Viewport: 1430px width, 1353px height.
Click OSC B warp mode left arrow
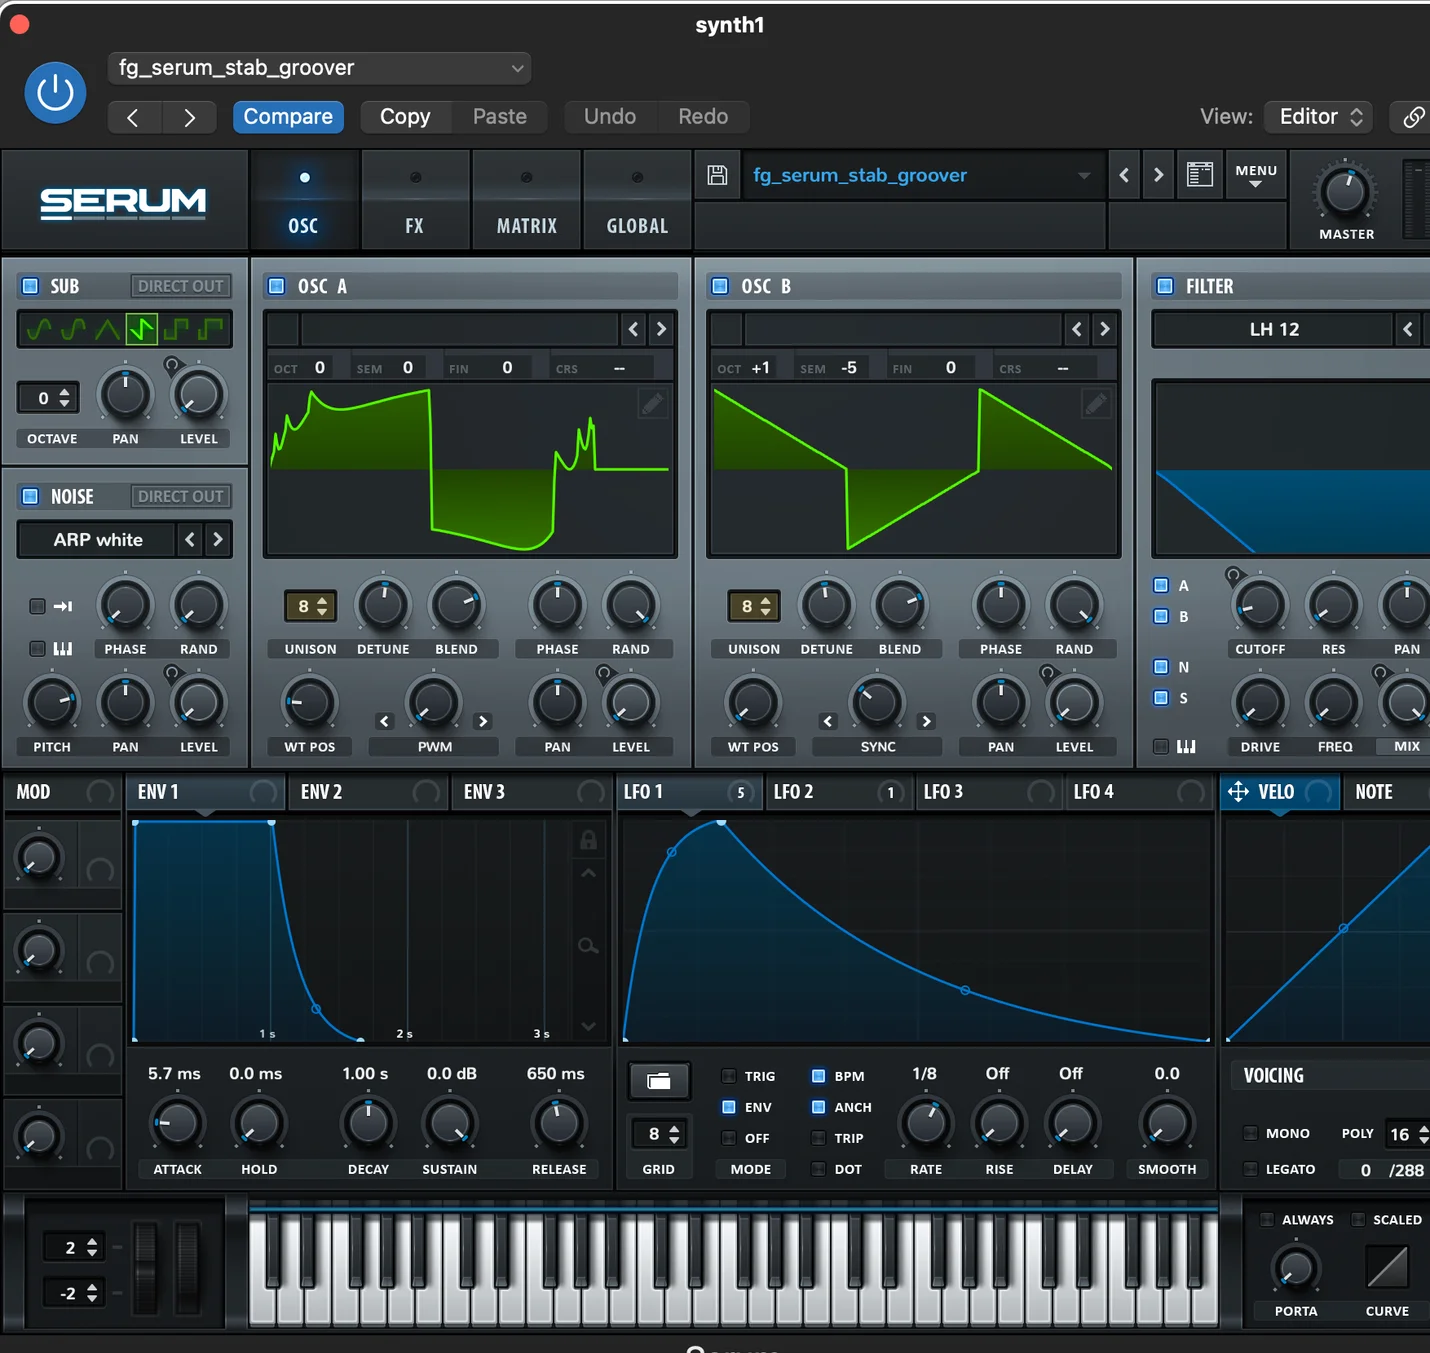pos(828,721)
